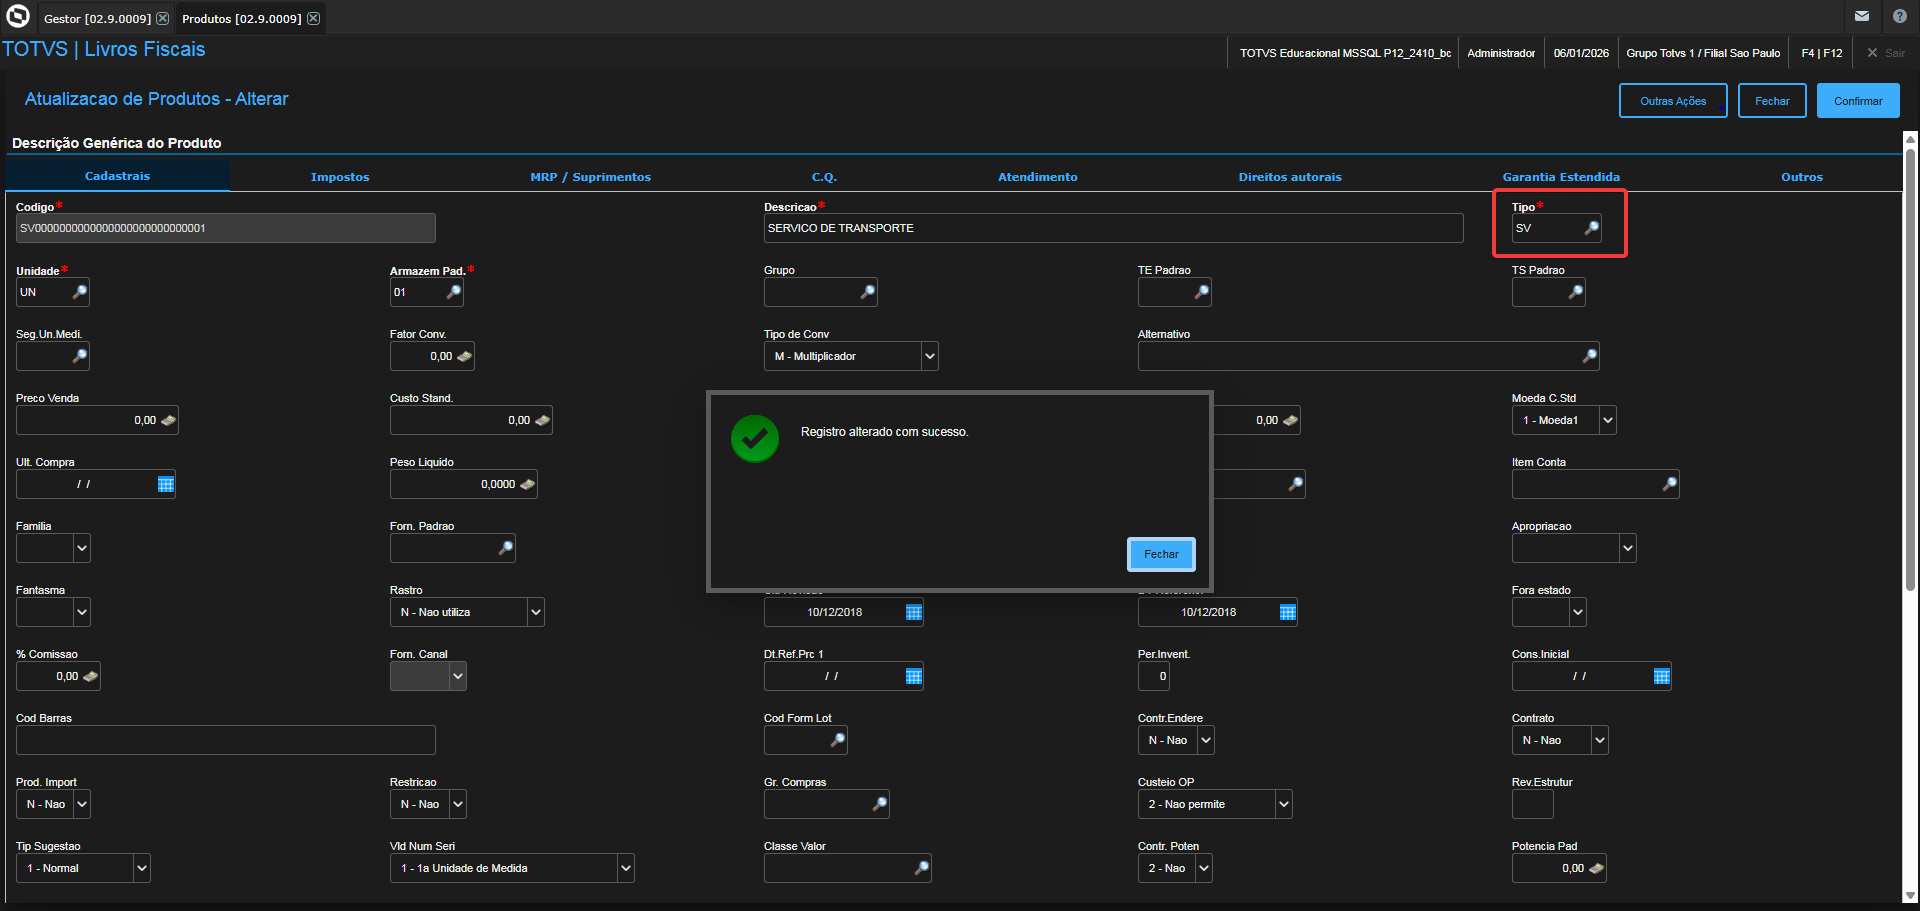Open the lookup magnifier for Grupo field
Viewport: 1920px width, 911px height.
[868, 292]
